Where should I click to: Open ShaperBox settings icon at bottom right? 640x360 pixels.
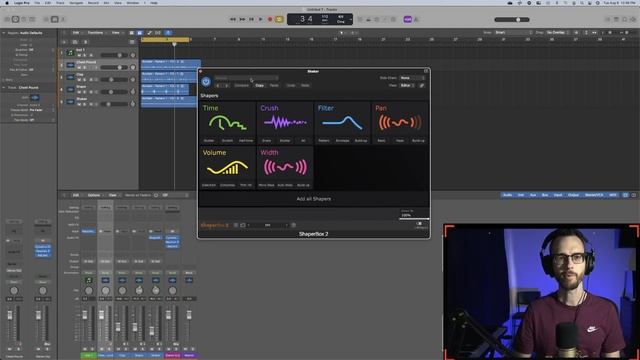coord(420,225)
